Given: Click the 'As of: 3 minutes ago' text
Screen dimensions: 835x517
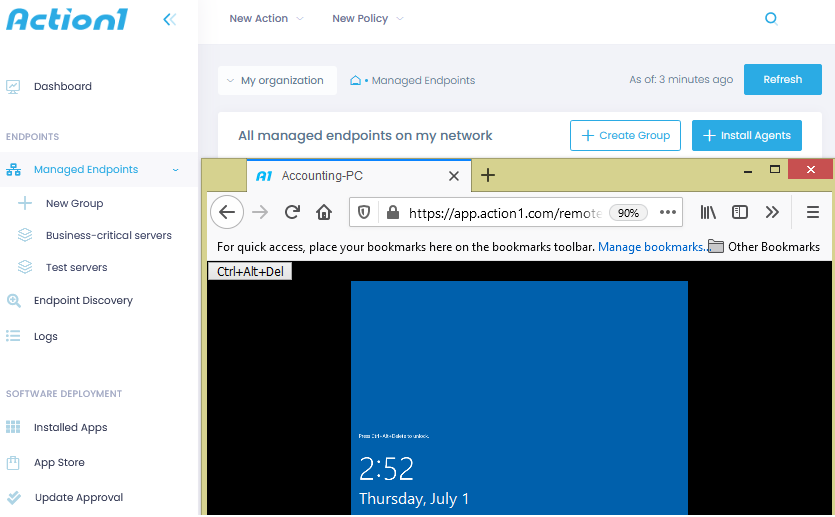Looking at the screenshot, I should (681, 80).
